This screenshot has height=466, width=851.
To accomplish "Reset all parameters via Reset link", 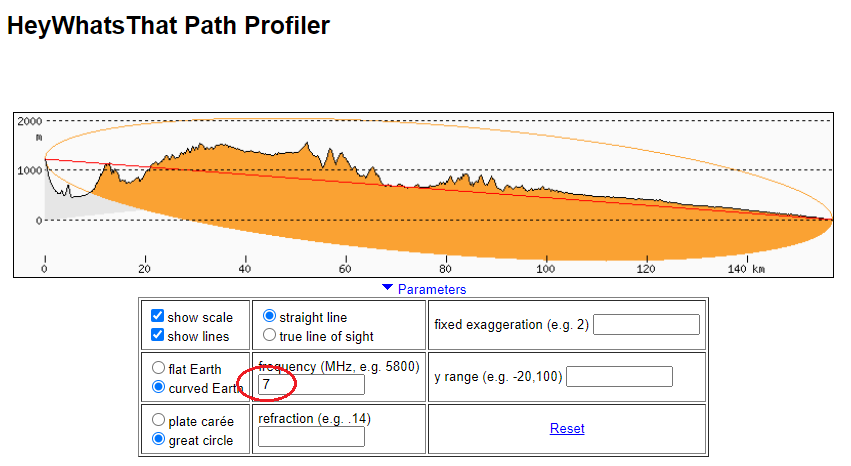I will pyautogui.click(x=567, y=429).
